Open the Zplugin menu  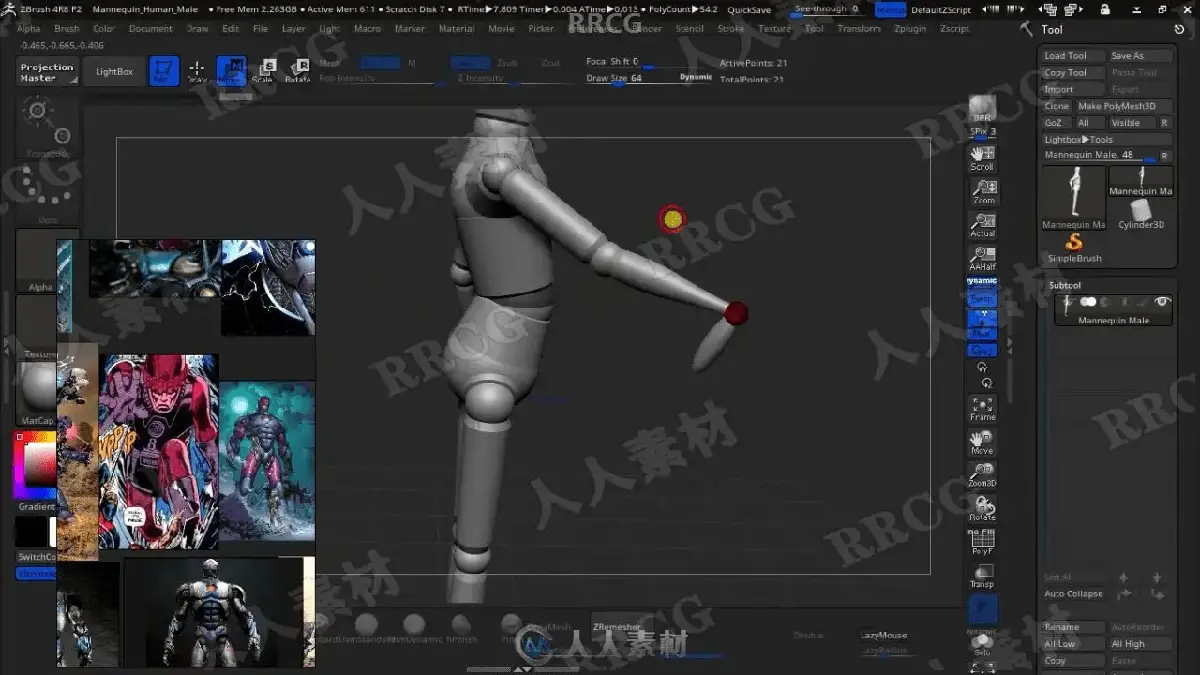tap(910, 29)
